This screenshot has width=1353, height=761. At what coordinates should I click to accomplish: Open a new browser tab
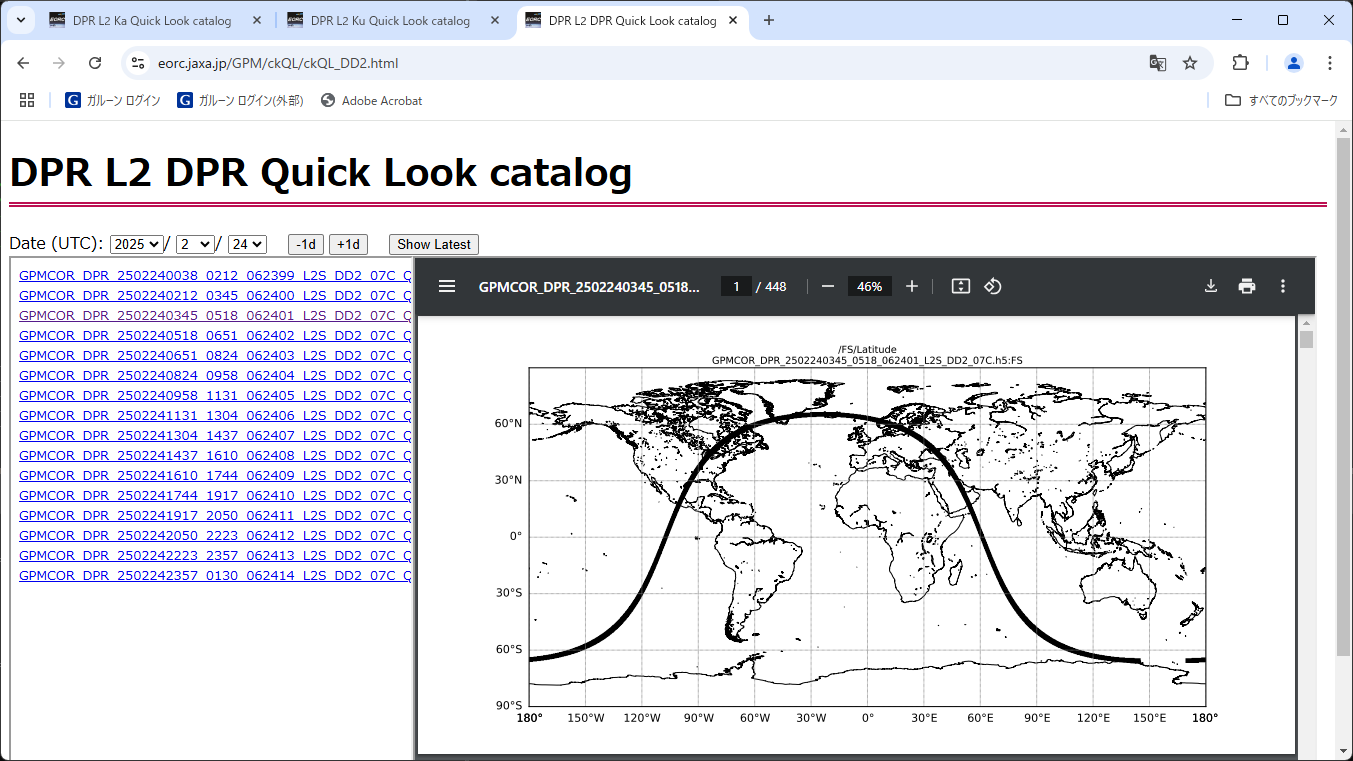click(x=769, y=20)
